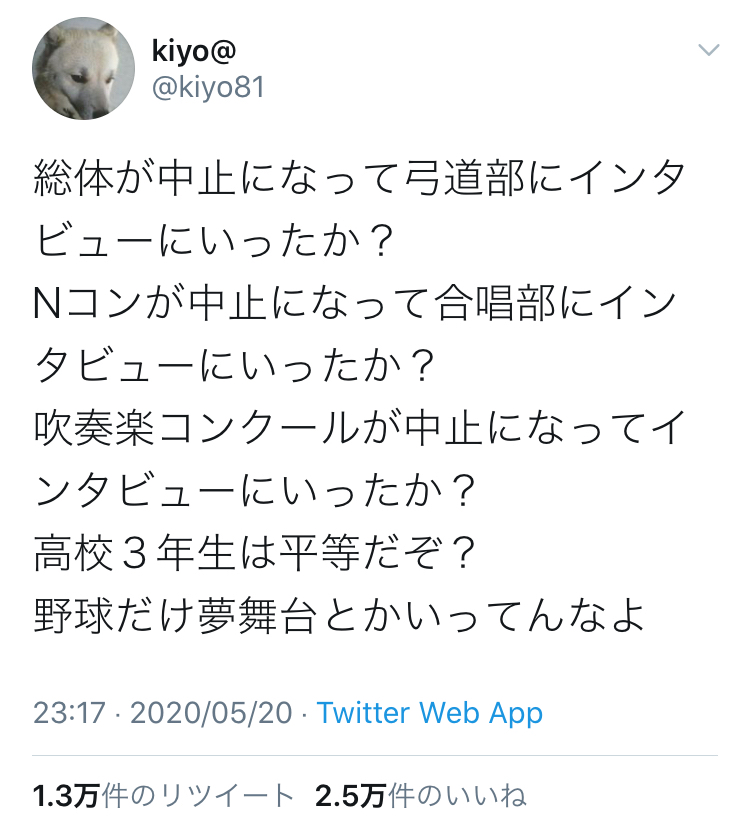View the 1.3万件のリツイート list
The image size is (750, 829).
(163, 796)
